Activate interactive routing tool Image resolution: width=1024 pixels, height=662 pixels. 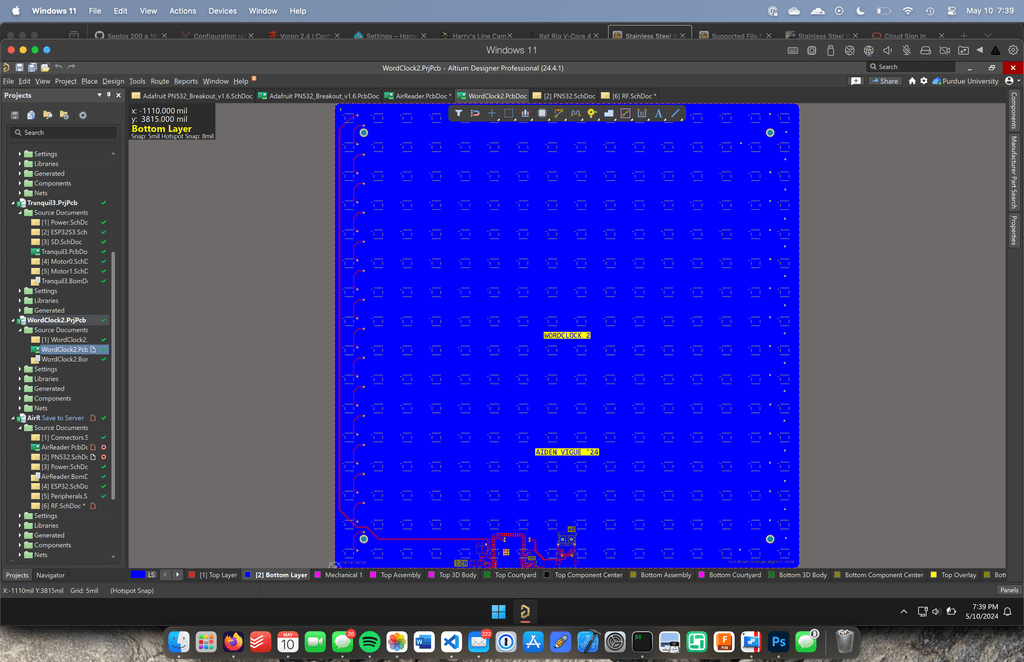(558, 114)
